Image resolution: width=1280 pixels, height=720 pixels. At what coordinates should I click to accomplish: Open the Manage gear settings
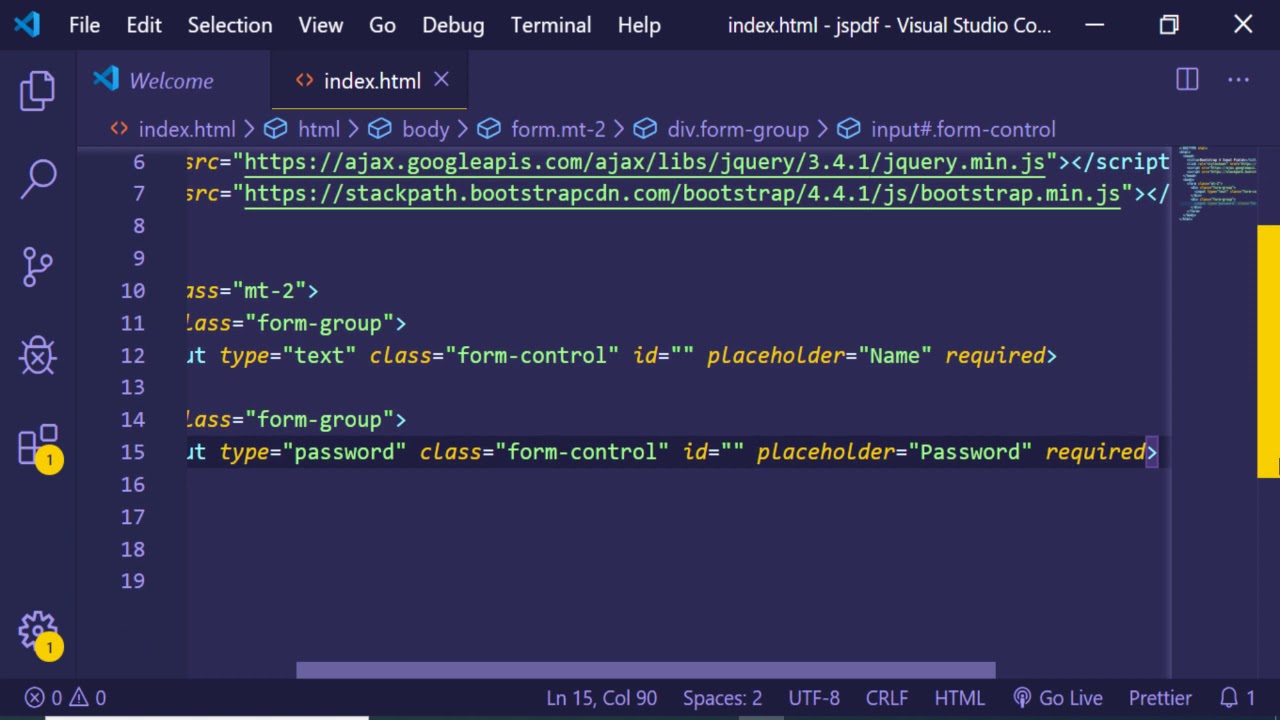pos(38,631)
